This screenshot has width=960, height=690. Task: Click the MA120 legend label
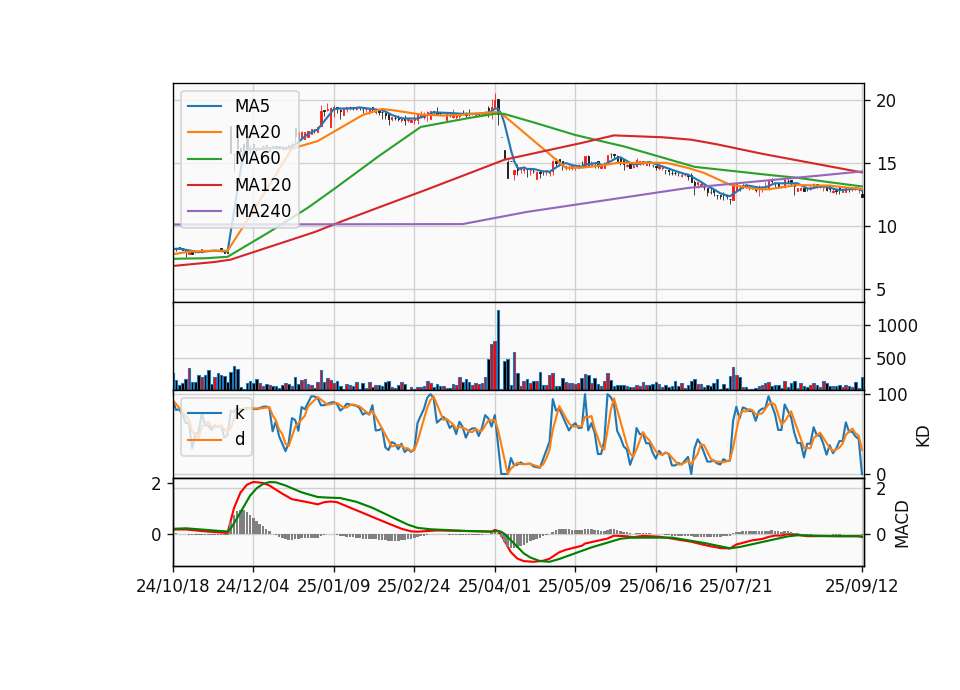pyautogui.click(x=263, y=184)
